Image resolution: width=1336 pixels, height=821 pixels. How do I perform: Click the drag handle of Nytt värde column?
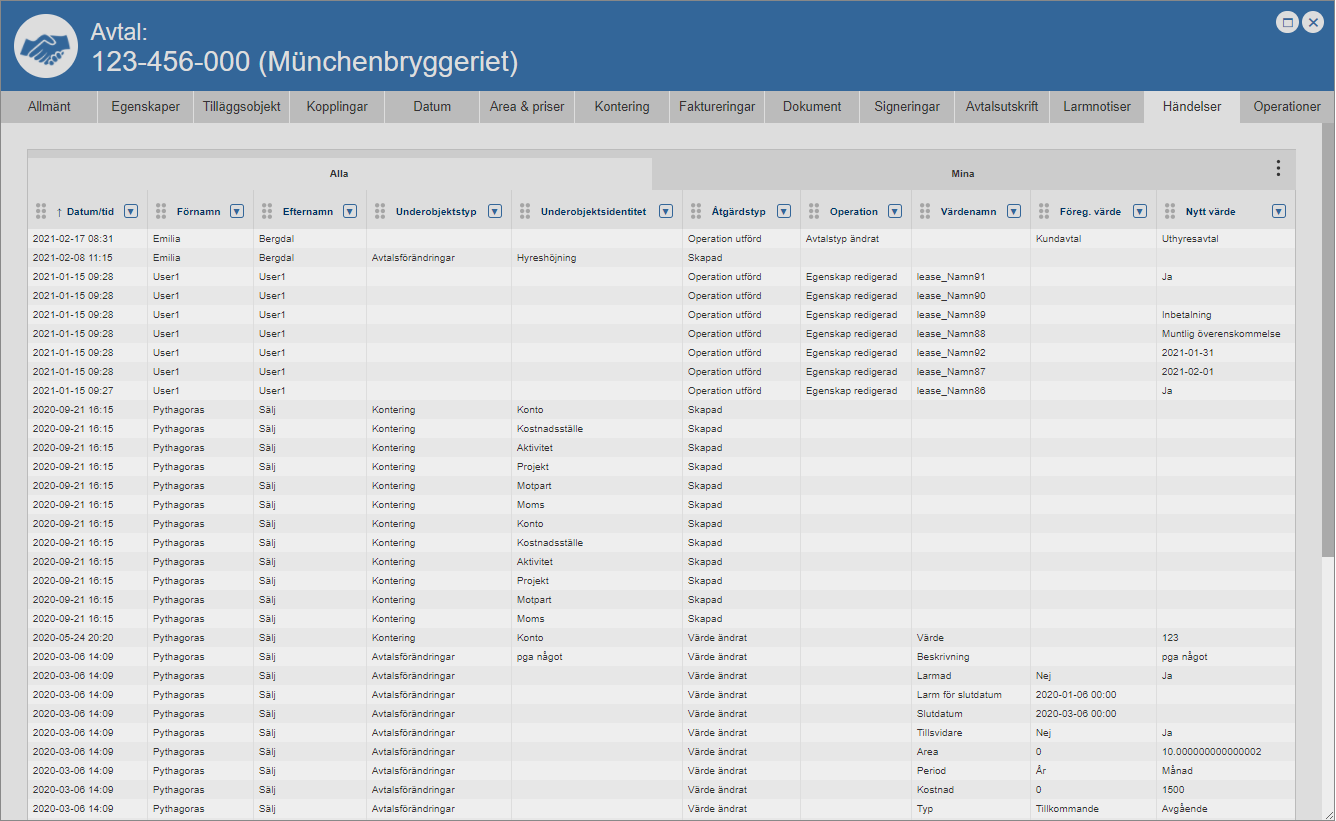click(x=1169, y=211)
